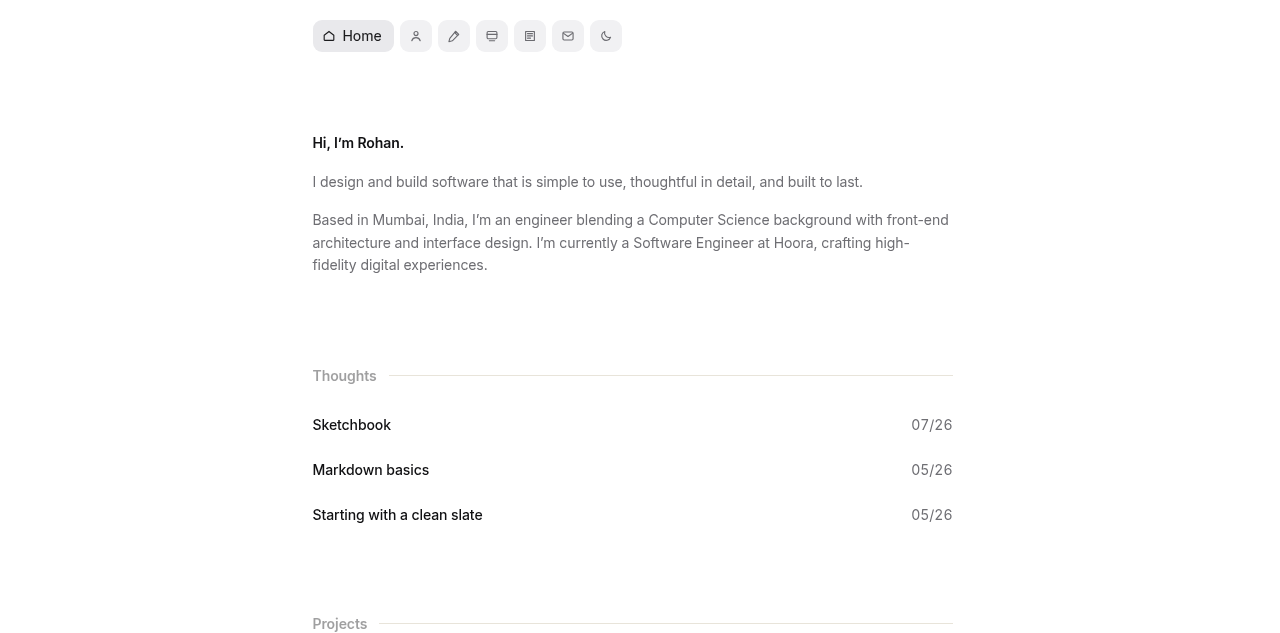Click the sentence 'I design and build software…'
Viewport: 1280px width, 633px height.
pos(588,182)
